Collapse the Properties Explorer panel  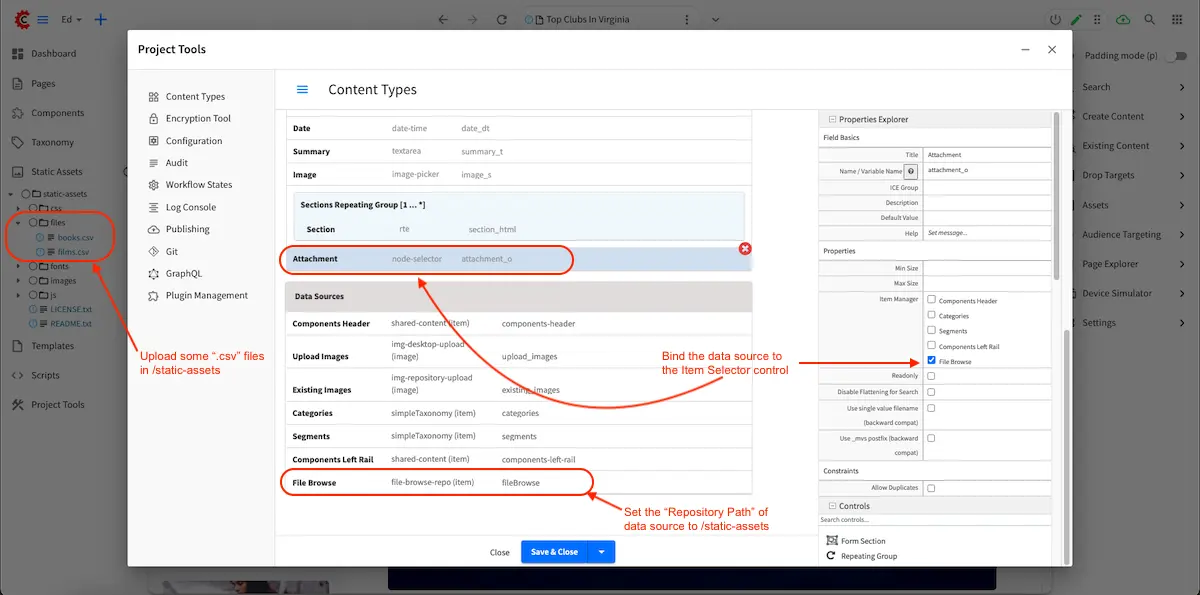pos(831,119)
